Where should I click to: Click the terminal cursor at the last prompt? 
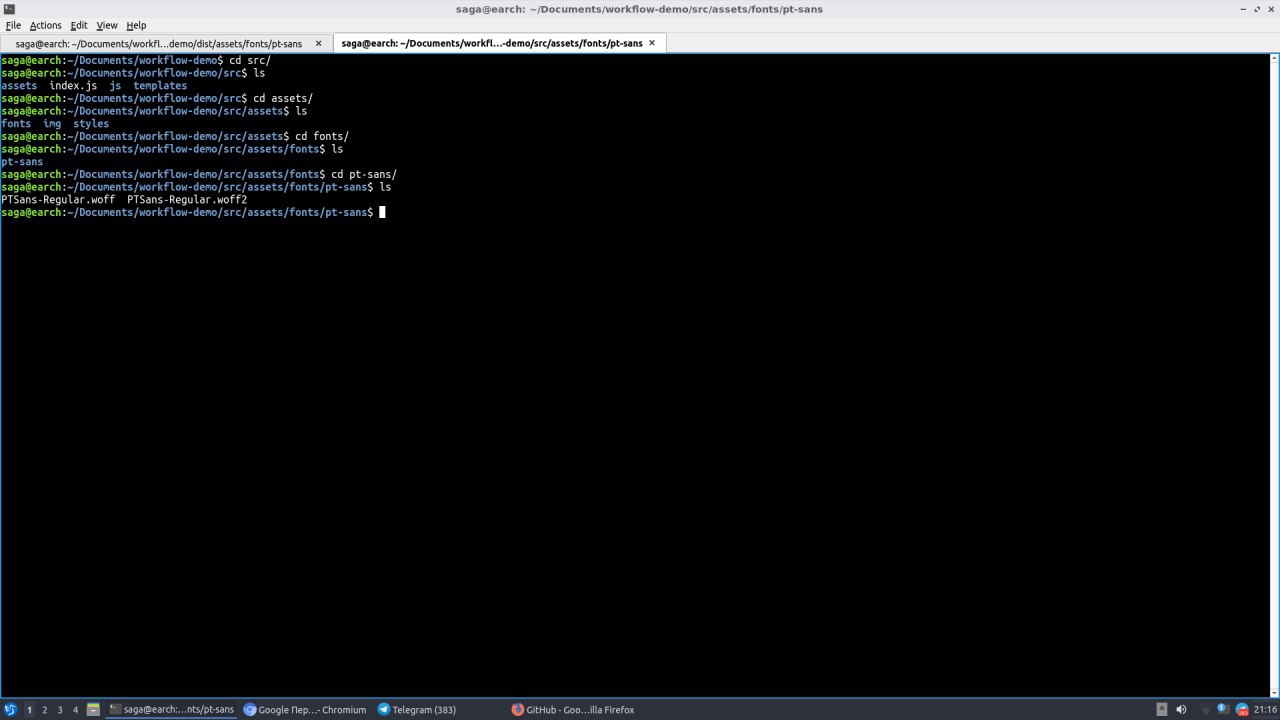point(382,212)
